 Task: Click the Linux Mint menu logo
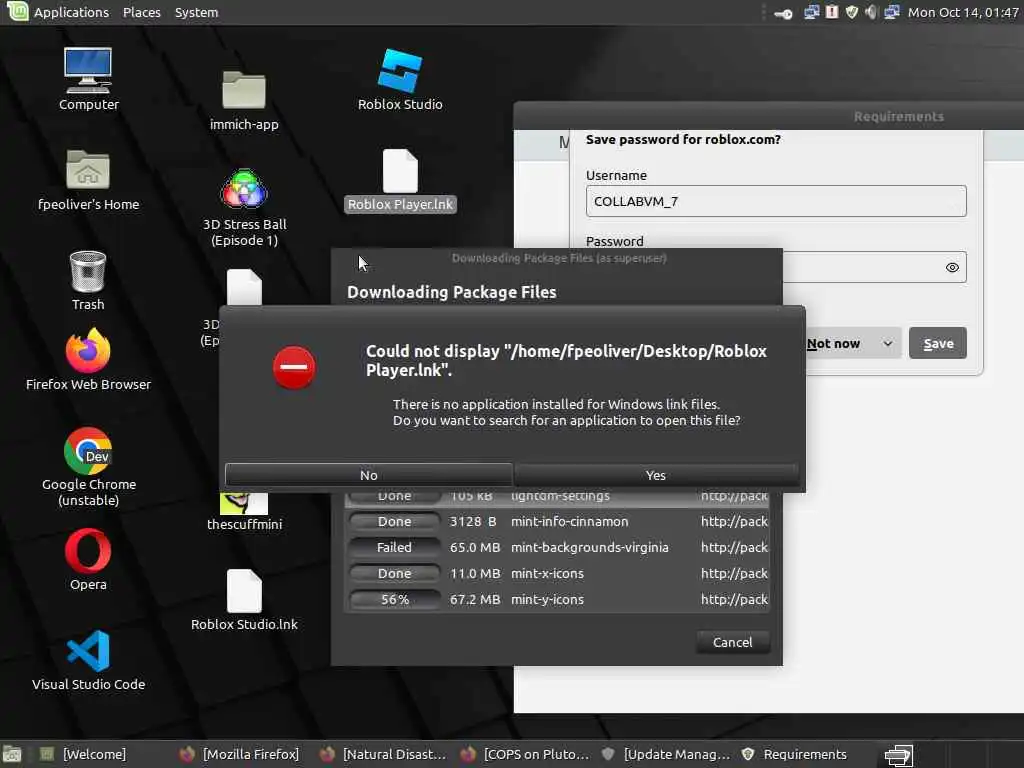(17, 12)
